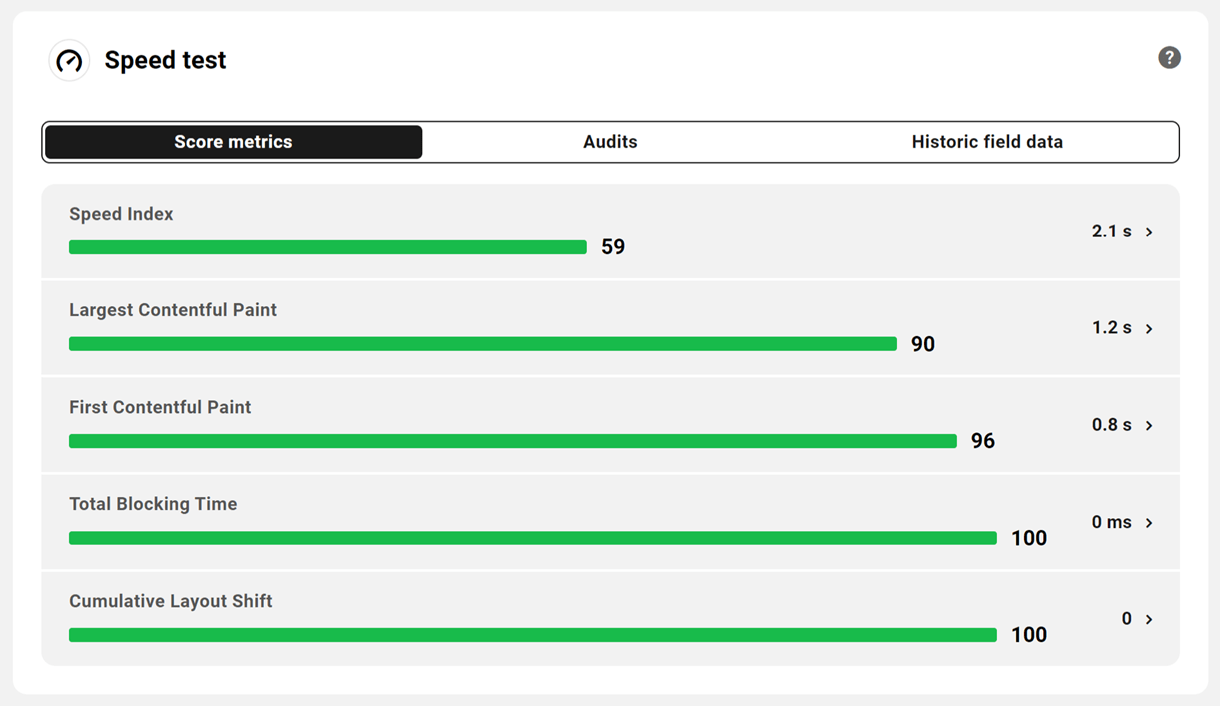Expand Largest Contentful Paint details chevron
Viewport: 1220px width, 706px height.
click(1149, 329)
